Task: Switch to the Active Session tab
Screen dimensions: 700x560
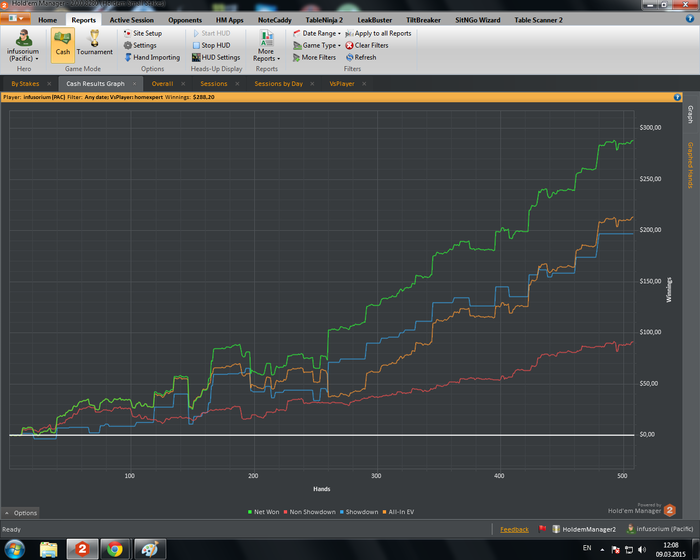Action: pos(132,20)
